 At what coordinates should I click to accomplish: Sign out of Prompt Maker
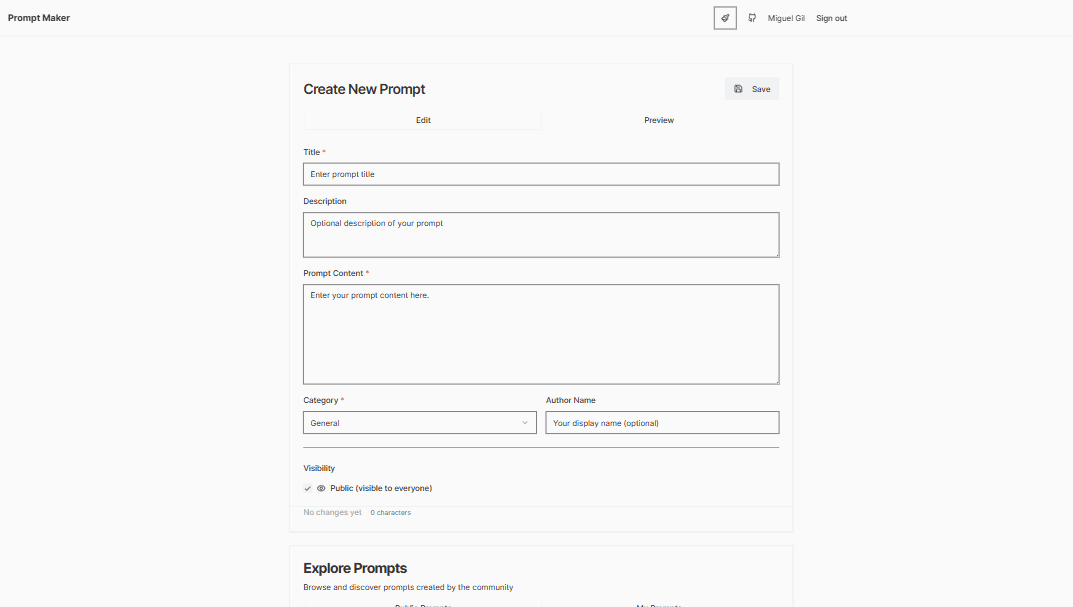(x=831, y=18)
